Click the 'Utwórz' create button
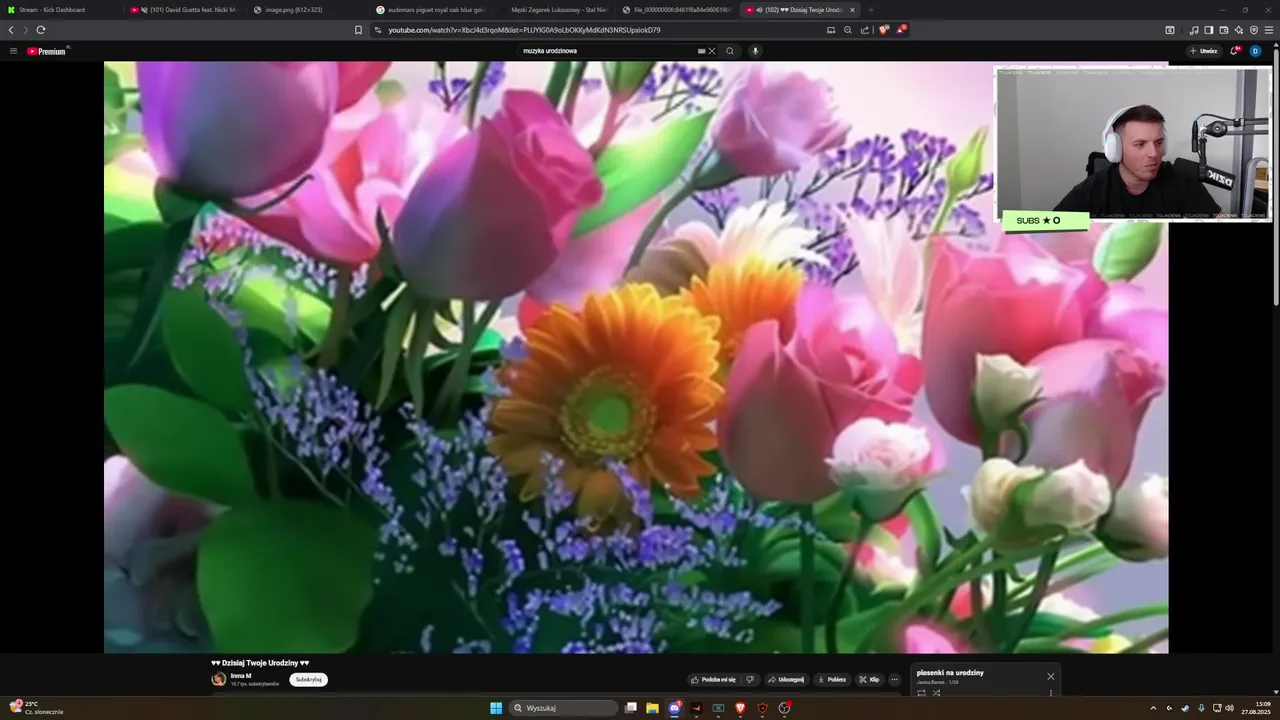1280x720 pixels. [1204, 51]
